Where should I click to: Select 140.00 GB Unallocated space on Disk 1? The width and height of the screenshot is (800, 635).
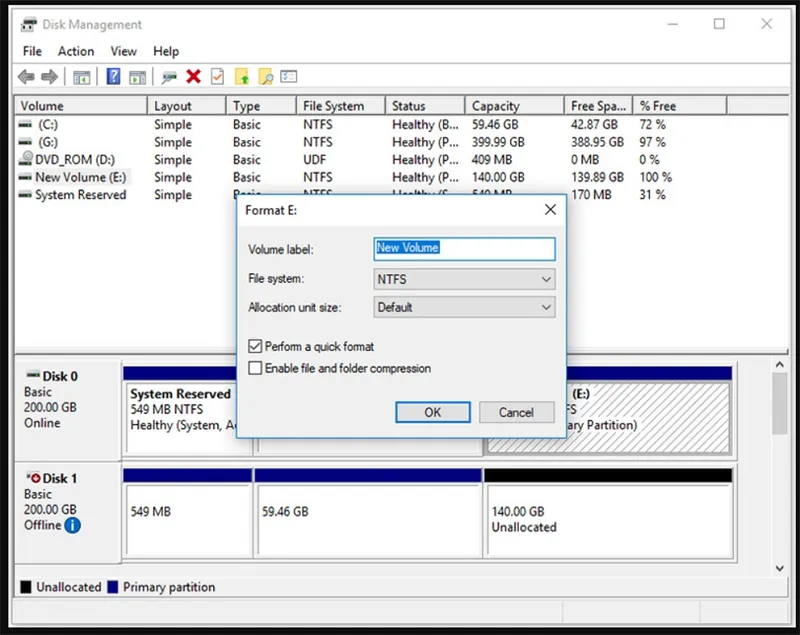tap(609, 519)
